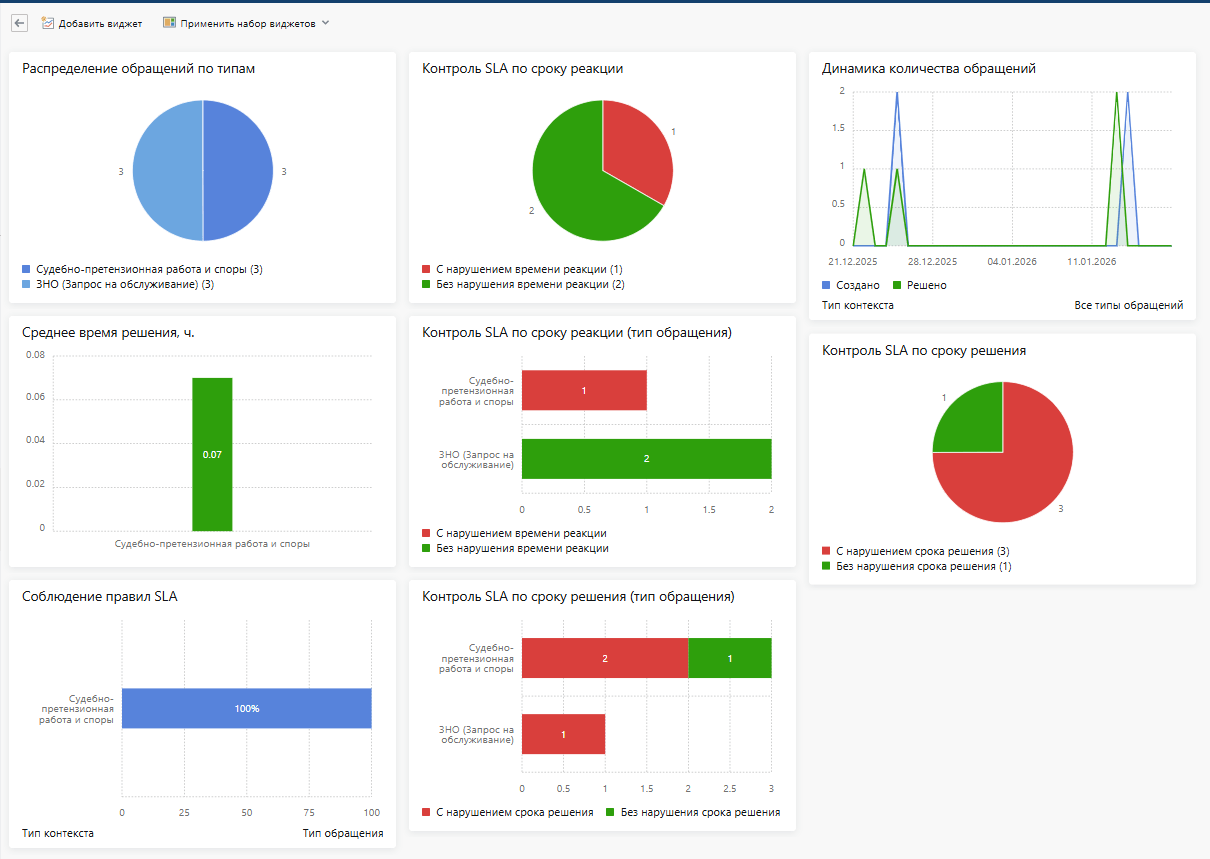Click light blue swatch for ЗНО (Запрос на обслуживание) (3)
Viewport: 1210px width, 859px height.
coord(26,285)
